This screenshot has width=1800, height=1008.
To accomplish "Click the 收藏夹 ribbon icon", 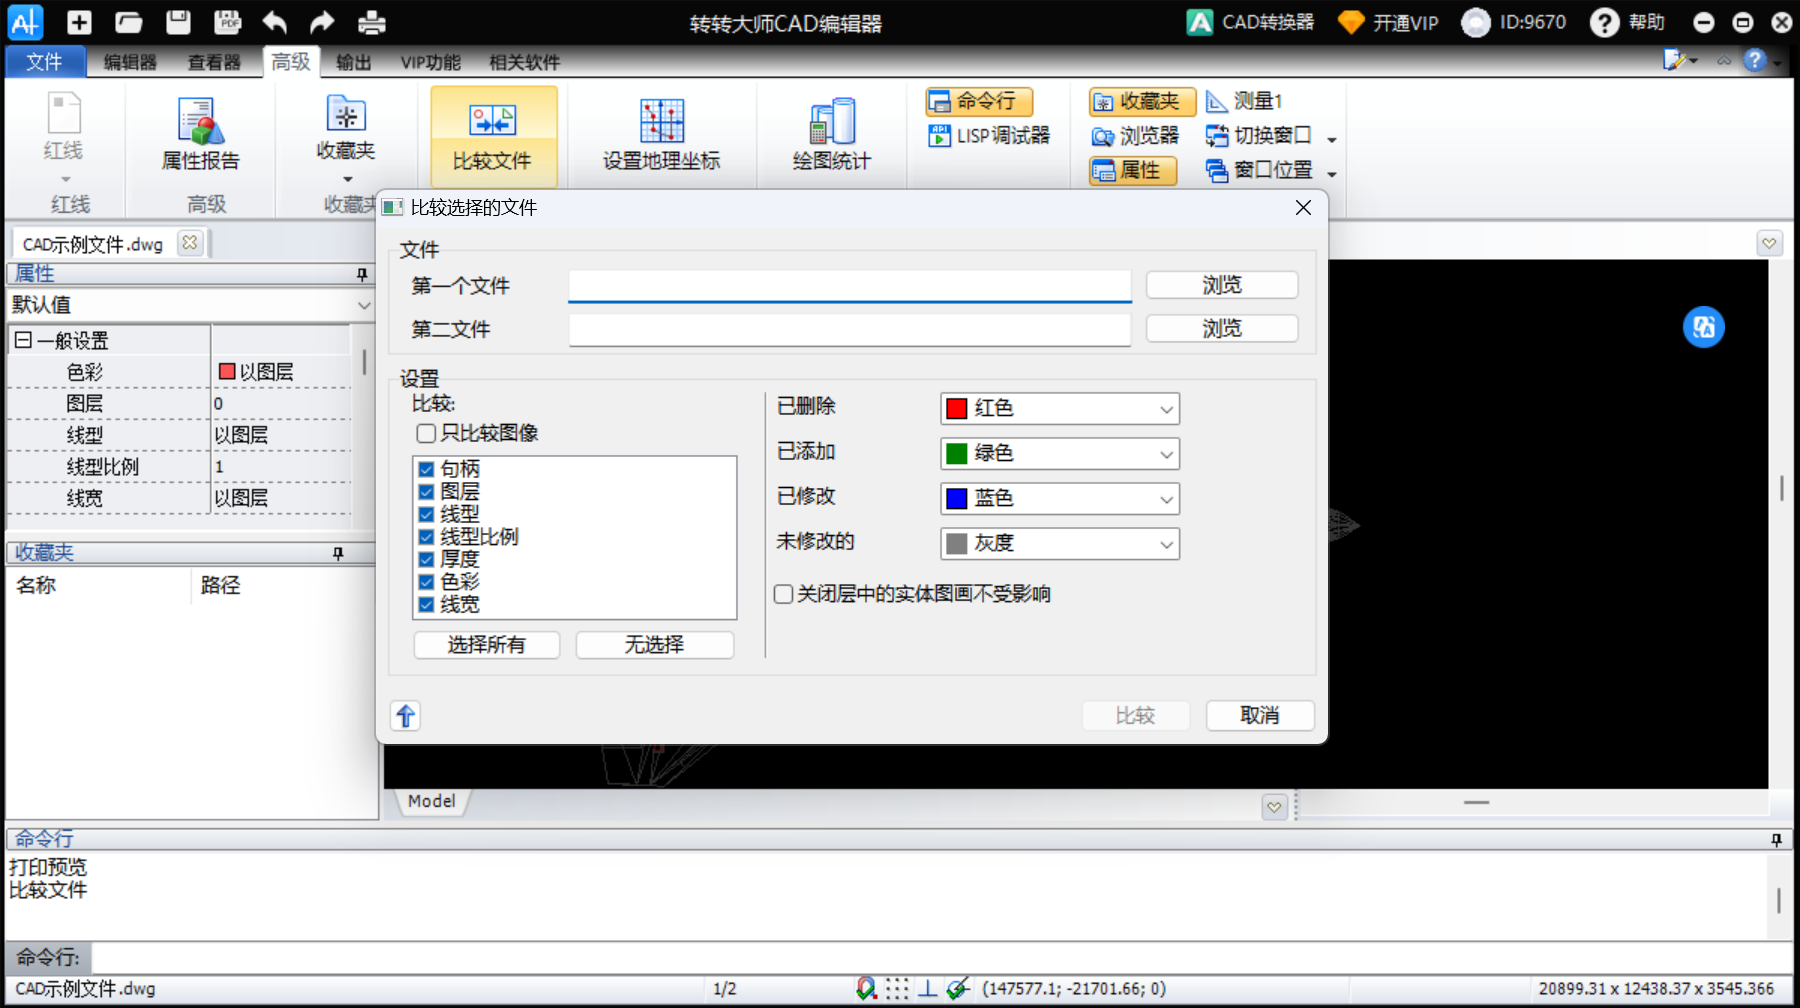I will click(x=346, y=128).
